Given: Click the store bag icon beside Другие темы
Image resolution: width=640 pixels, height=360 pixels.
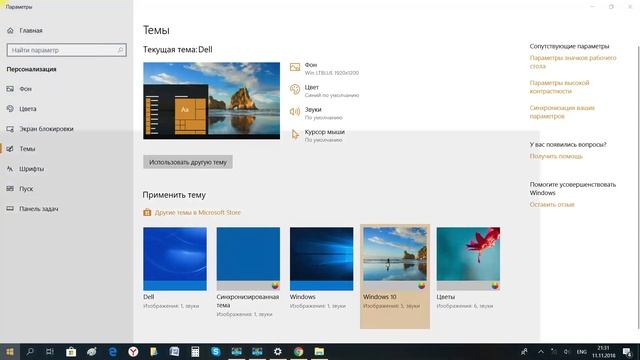Looking at the screenshot, I should pos(147,212).
